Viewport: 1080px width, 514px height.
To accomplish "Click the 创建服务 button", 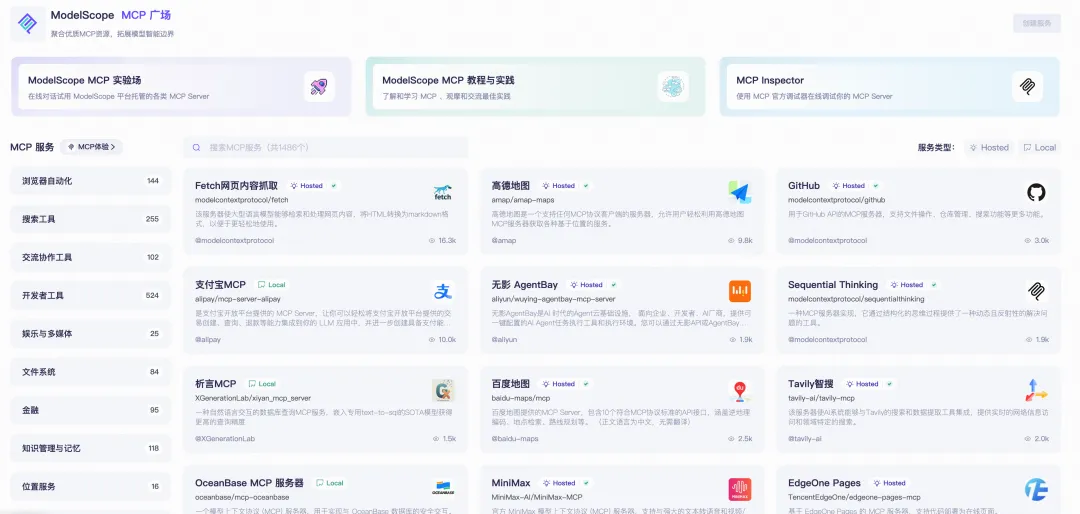I will point(1037,23).
